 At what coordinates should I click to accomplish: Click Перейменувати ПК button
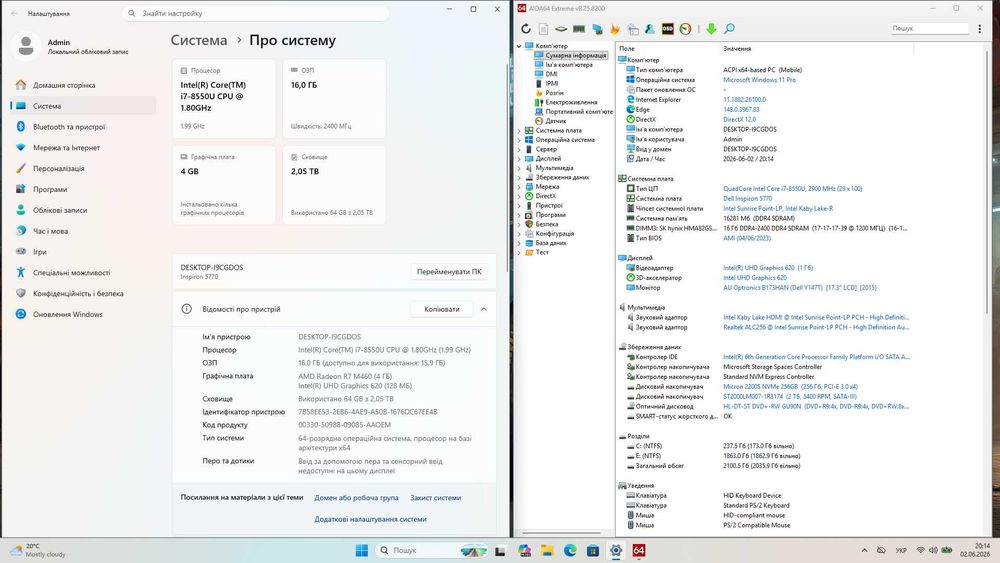(x=449, y=272)
